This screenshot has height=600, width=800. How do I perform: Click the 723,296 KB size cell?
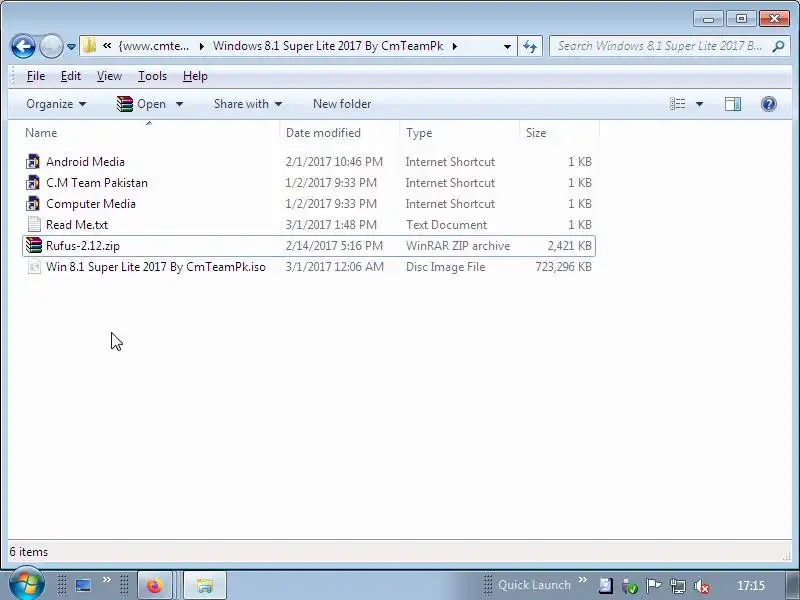coord(563,267)
